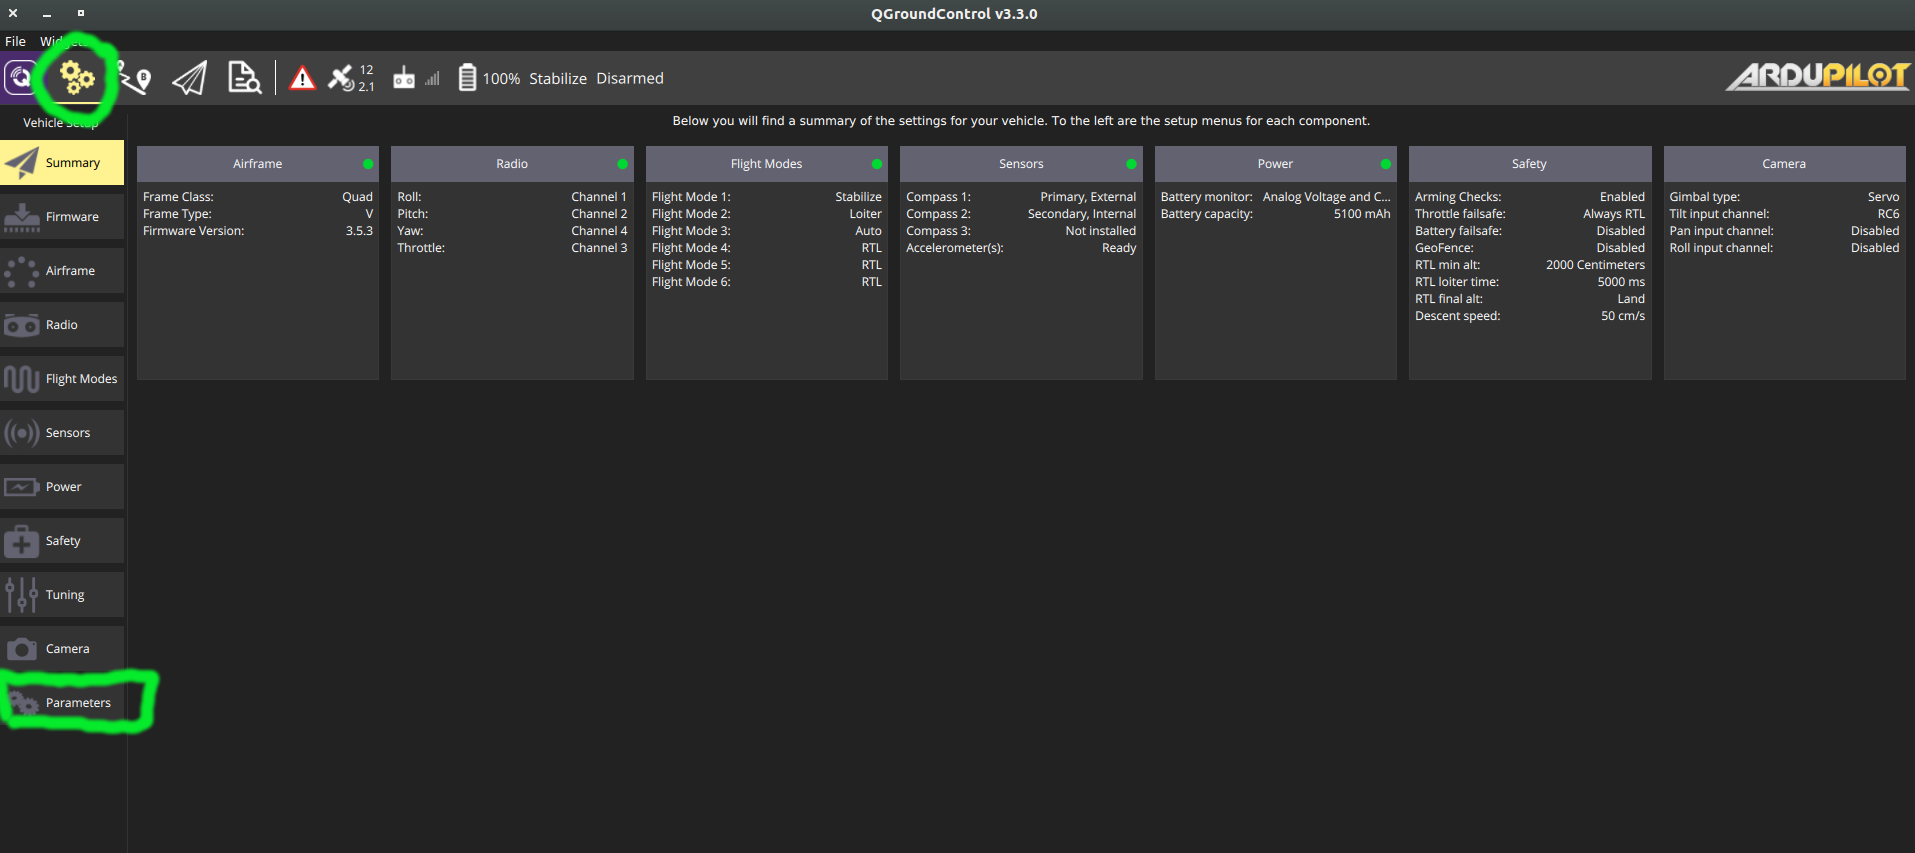This screenshot has height=853, width=1915.
Task: Click the Gimbal type value Servo
Action: pos(1884,197)
